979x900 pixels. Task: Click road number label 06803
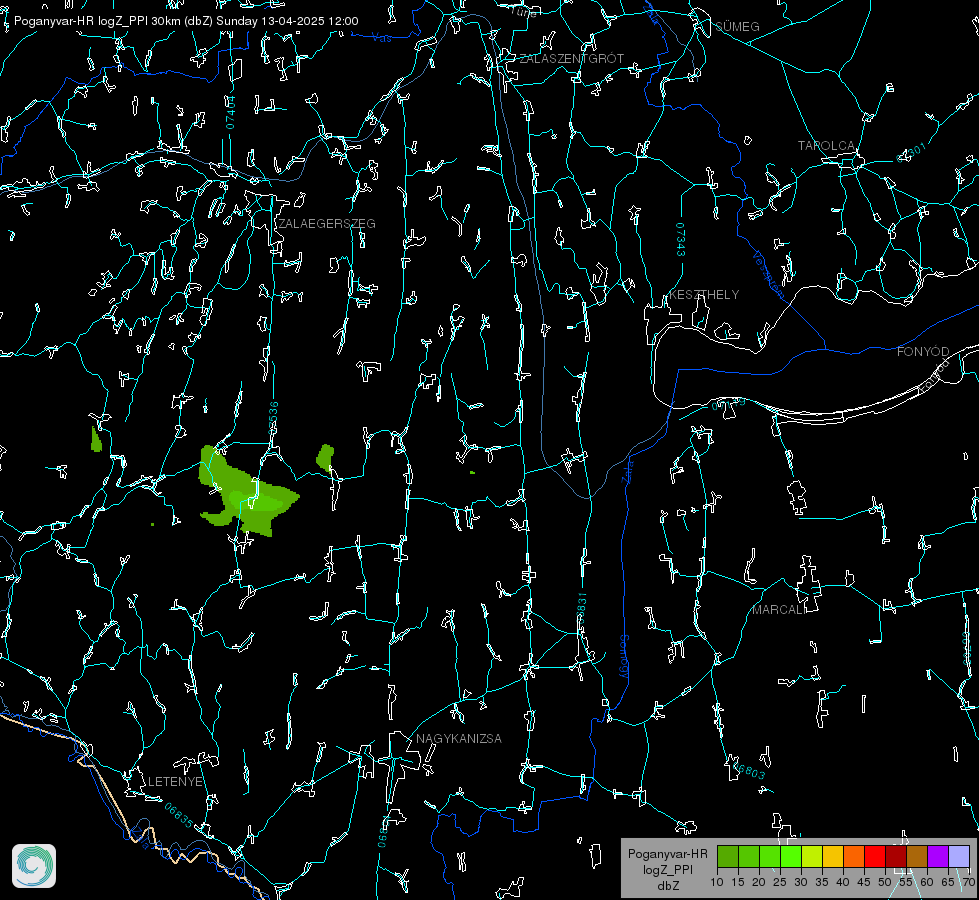[748, 771]
